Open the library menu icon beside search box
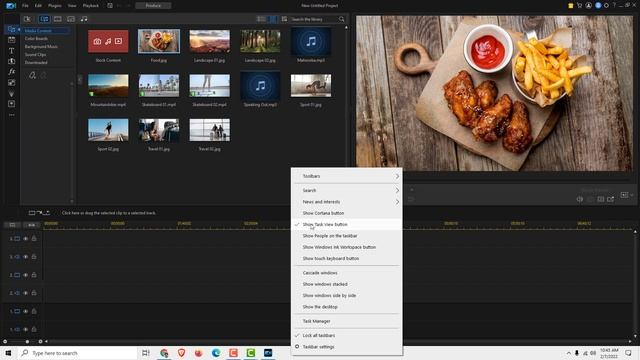640x360 pixels. tap(284, 19)
